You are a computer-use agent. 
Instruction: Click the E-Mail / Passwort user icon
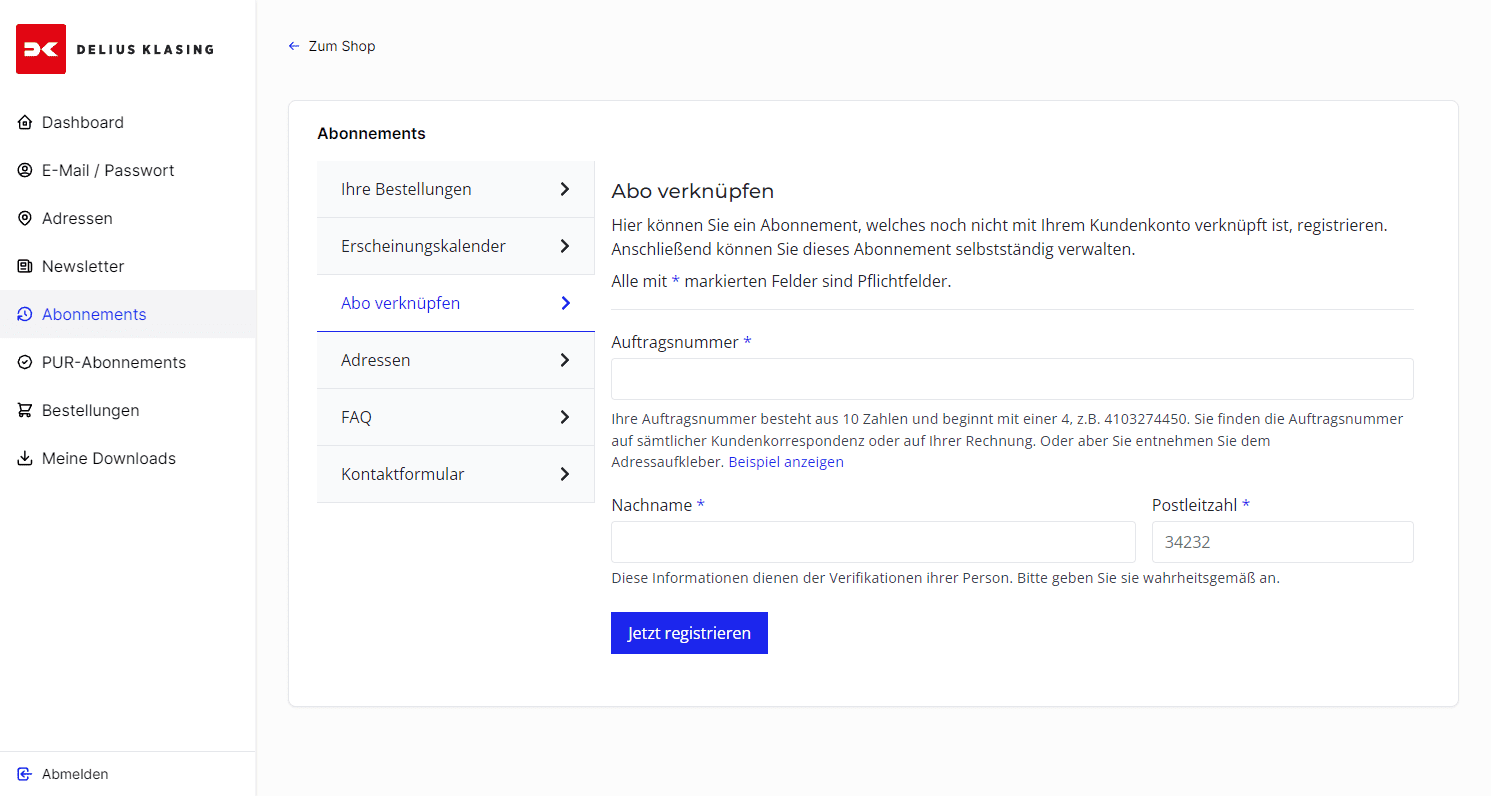tap(25, 171)
